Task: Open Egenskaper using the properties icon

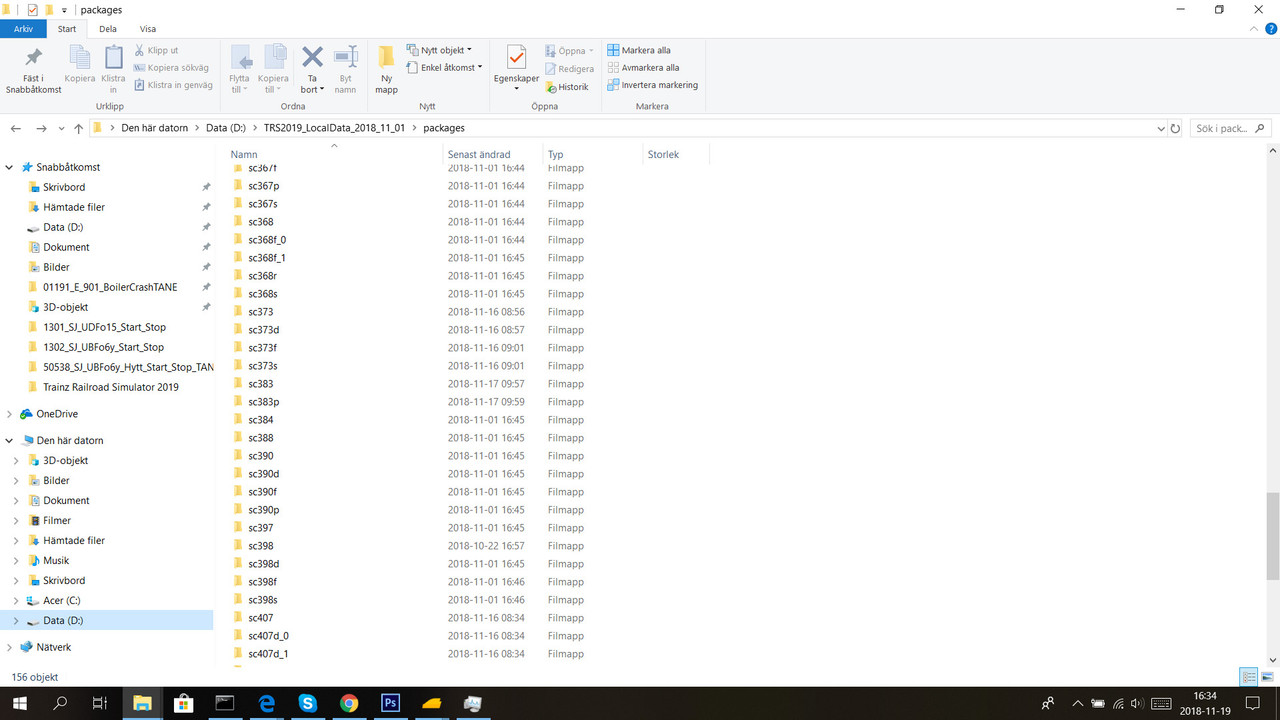Action: 516,60
